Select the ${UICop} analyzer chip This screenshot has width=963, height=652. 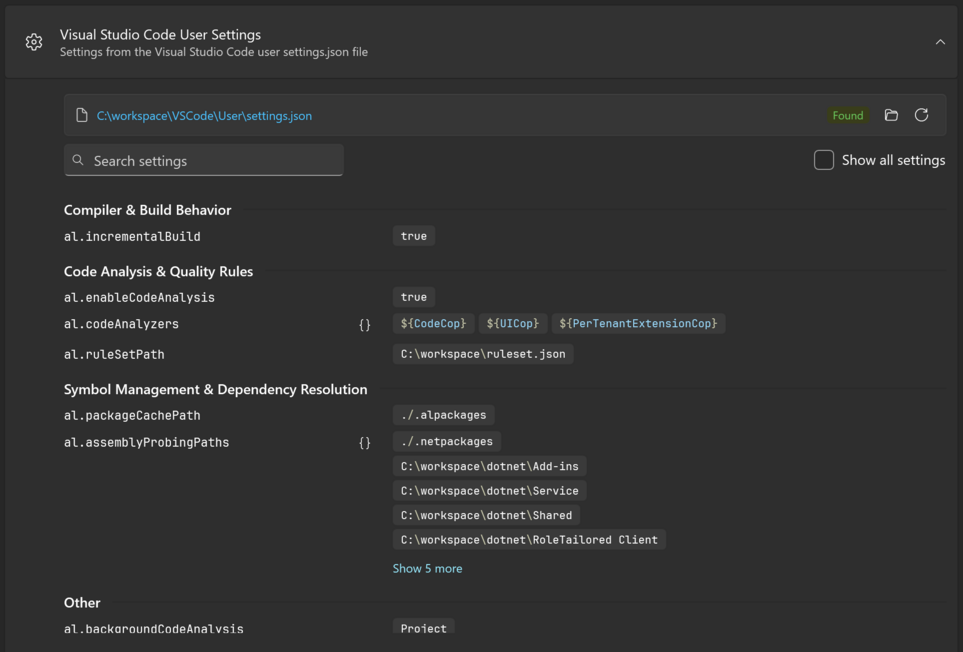[513, 324]
